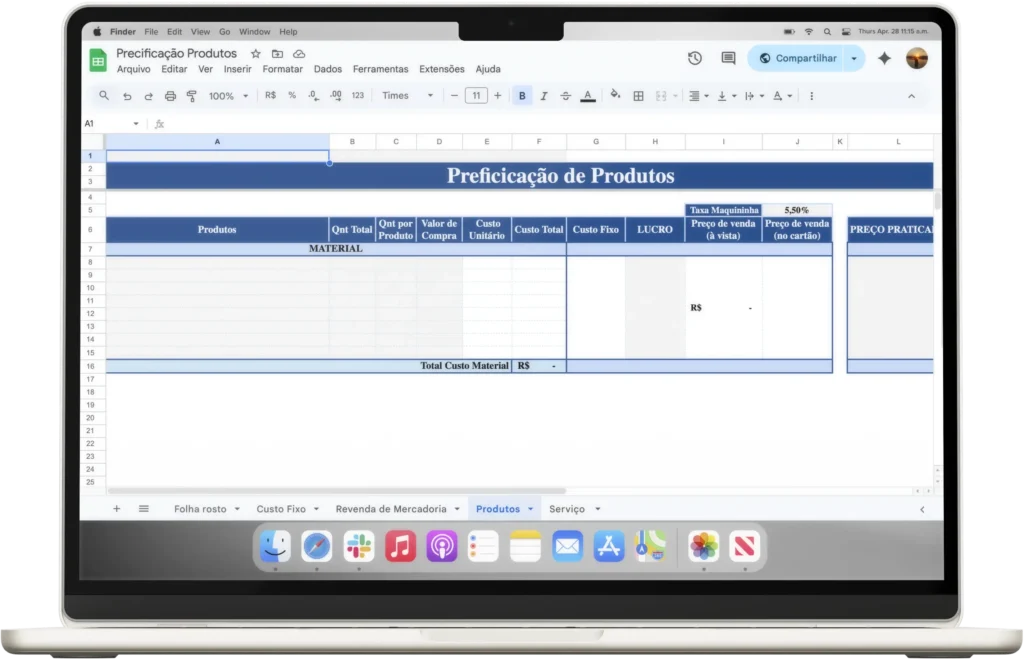Click the merge cells icon

[x=661, y=96]
